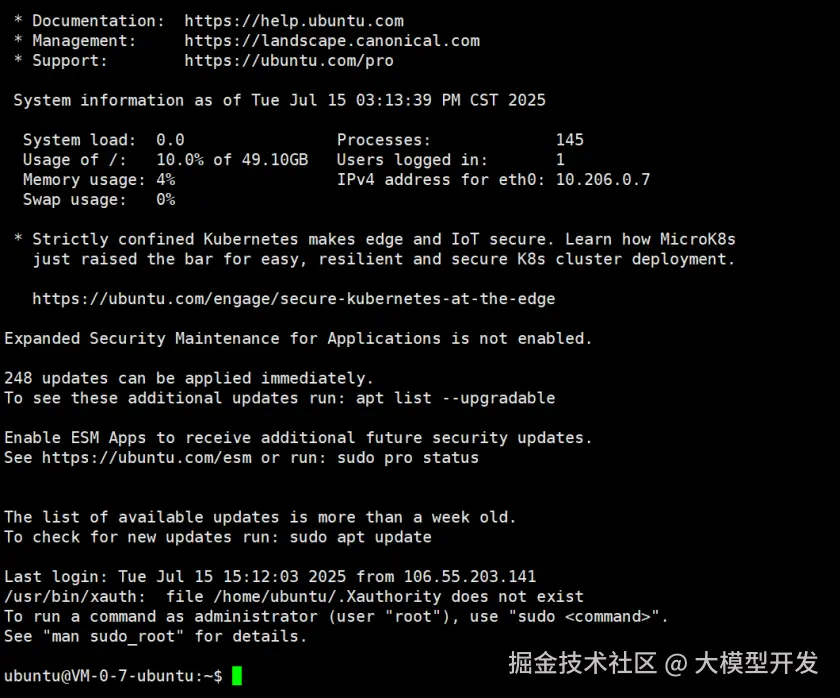Image resolution: width=840 pixels, height=698 pixels.
Task: Click the Processes count value 145
Action: pos(570,140)
